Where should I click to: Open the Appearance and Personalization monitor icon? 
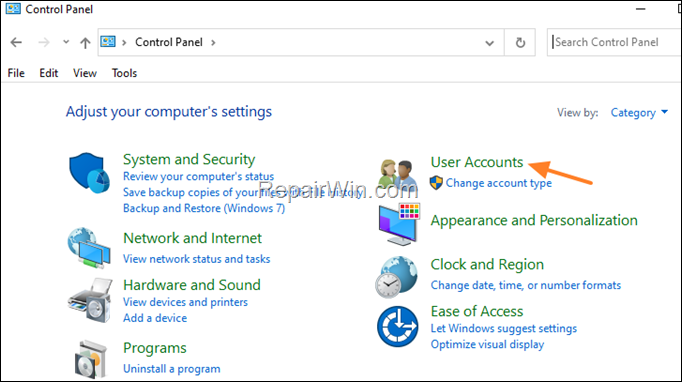pyautogui.click(x=398, y=224)
